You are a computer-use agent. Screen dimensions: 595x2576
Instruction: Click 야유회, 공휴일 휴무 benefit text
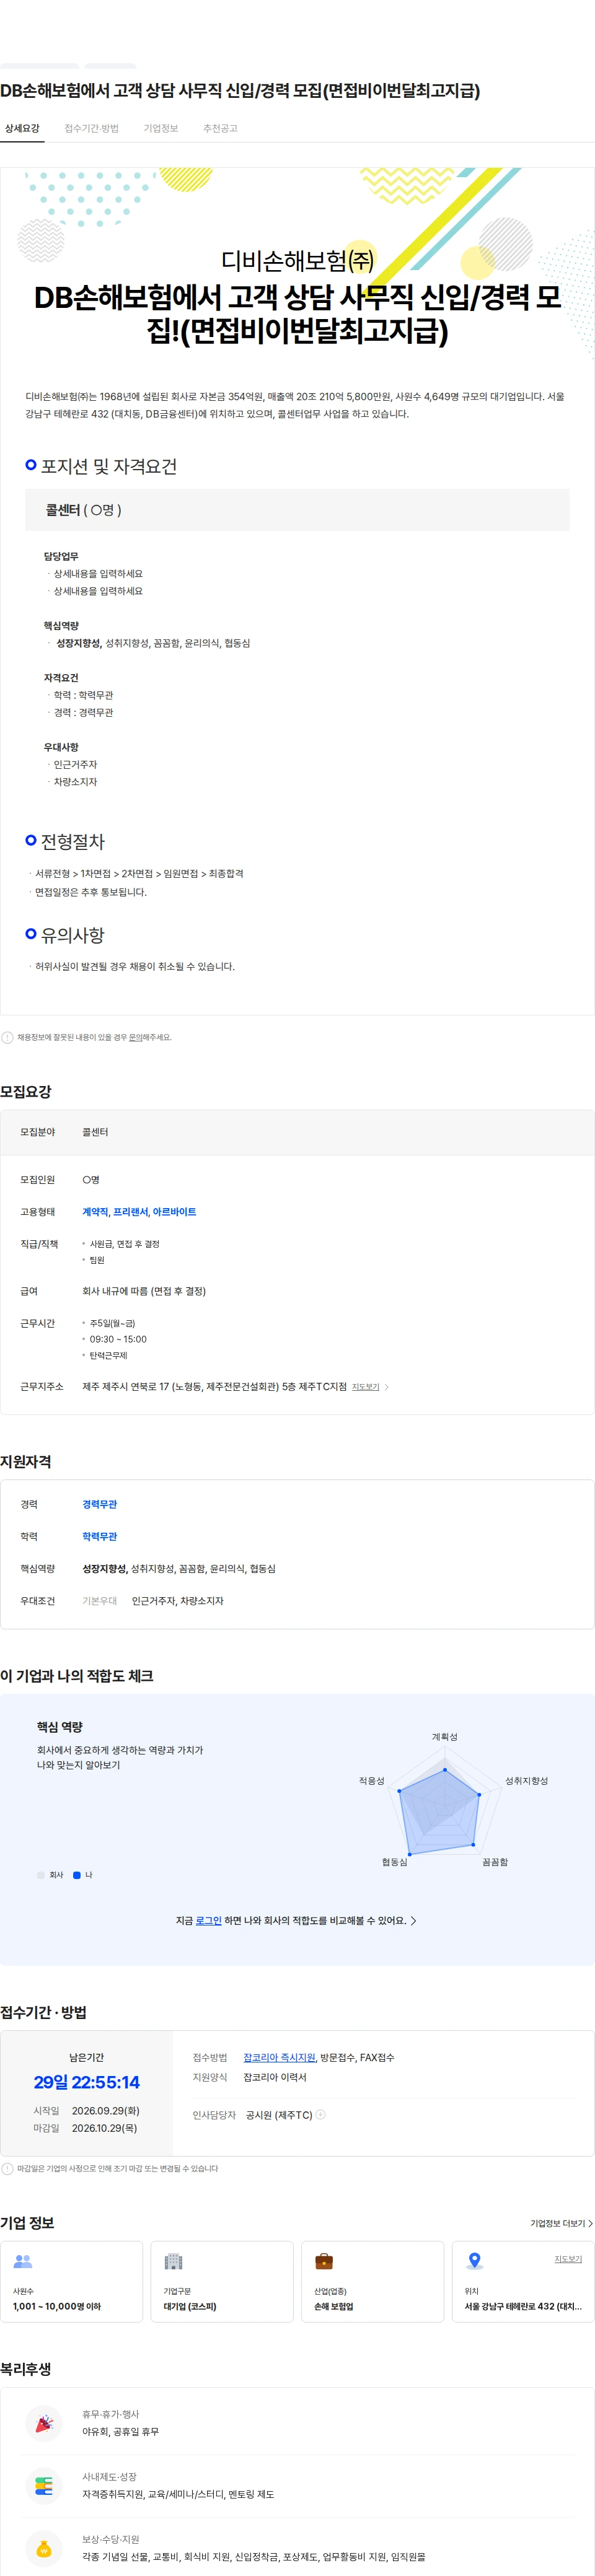120,2432
